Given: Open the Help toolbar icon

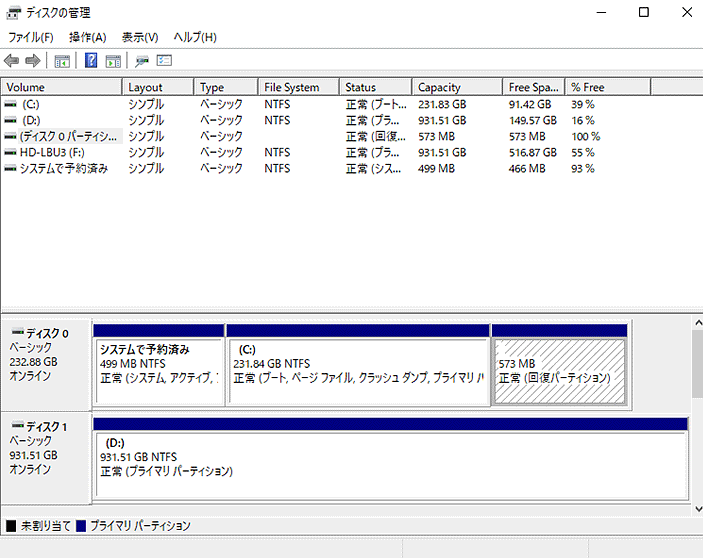Looking at the screenshot, I should [x=91, y=60].
